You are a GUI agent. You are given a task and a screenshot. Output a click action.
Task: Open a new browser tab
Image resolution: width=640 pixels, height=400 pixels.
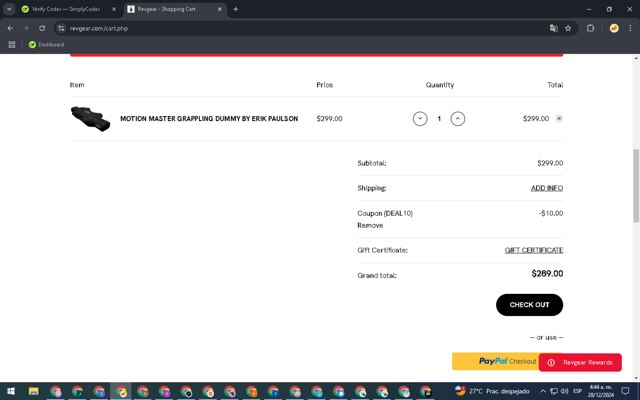click(236, 9)
